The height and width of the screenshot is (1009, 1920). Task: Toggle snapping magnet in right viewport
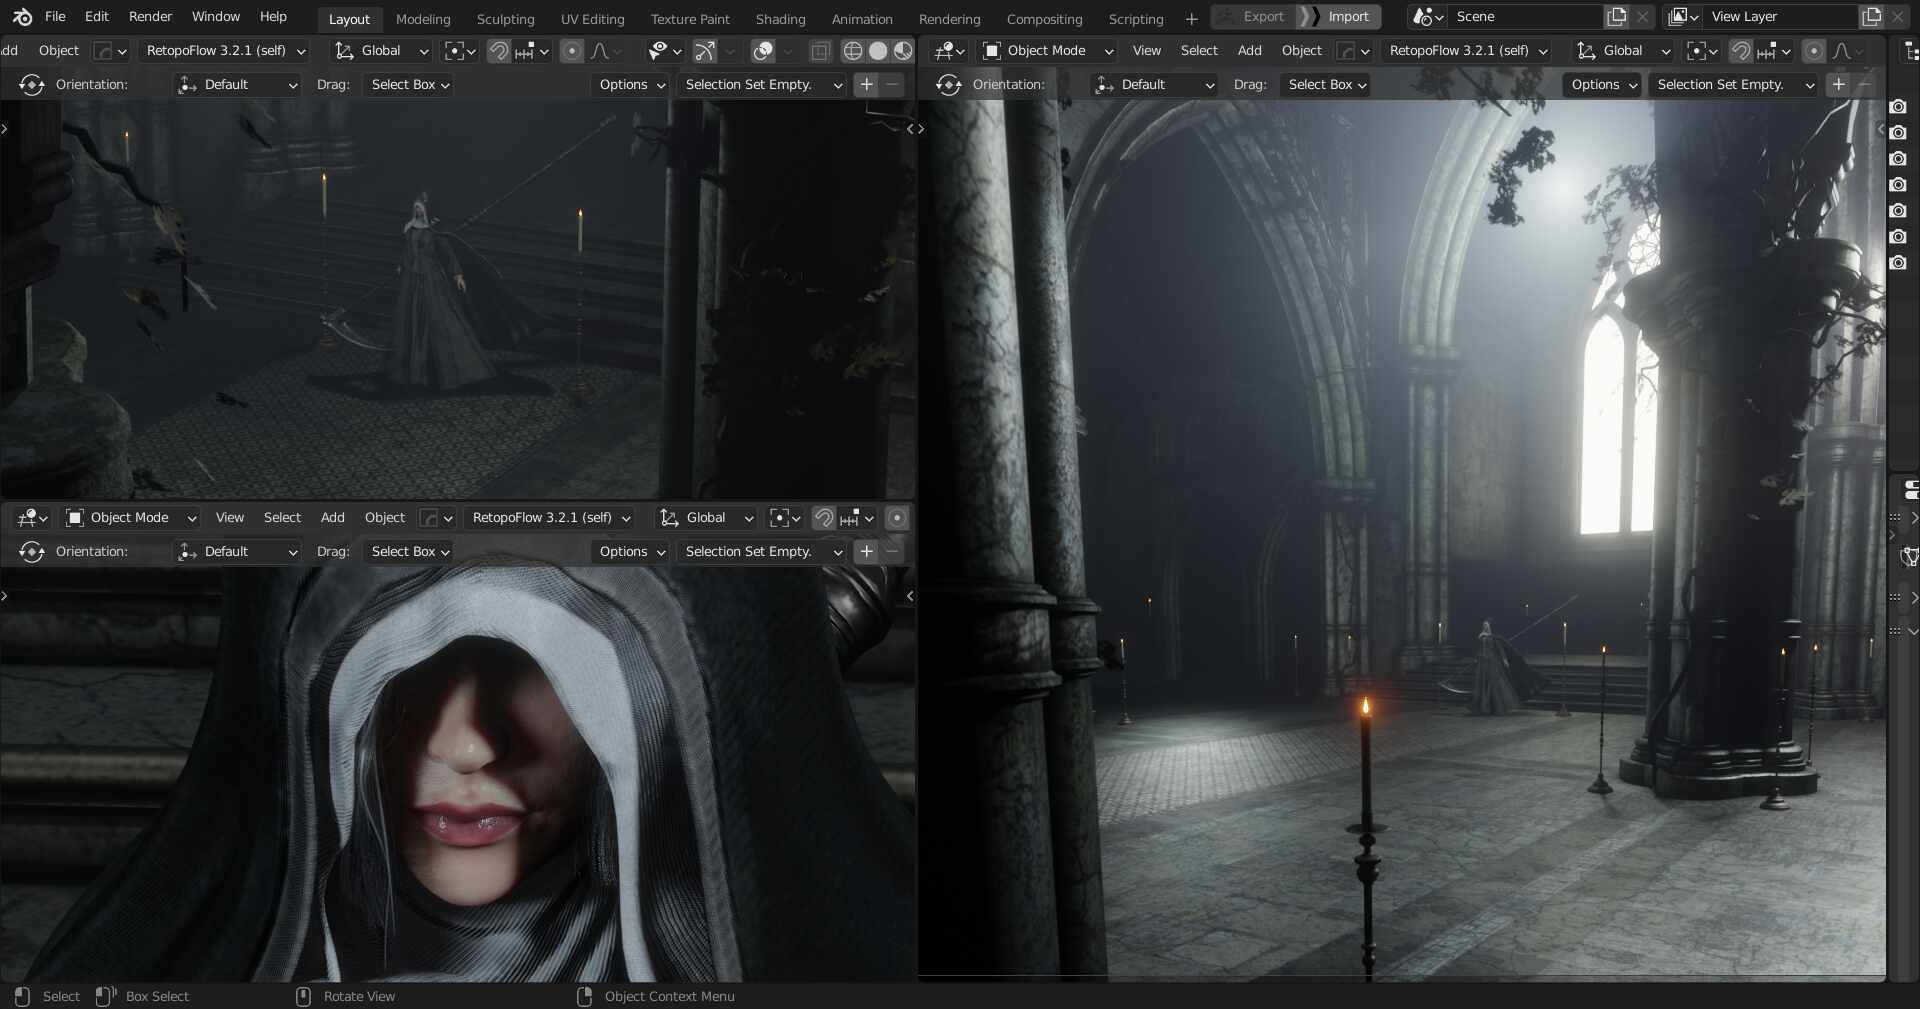(x=1741, y=51)
